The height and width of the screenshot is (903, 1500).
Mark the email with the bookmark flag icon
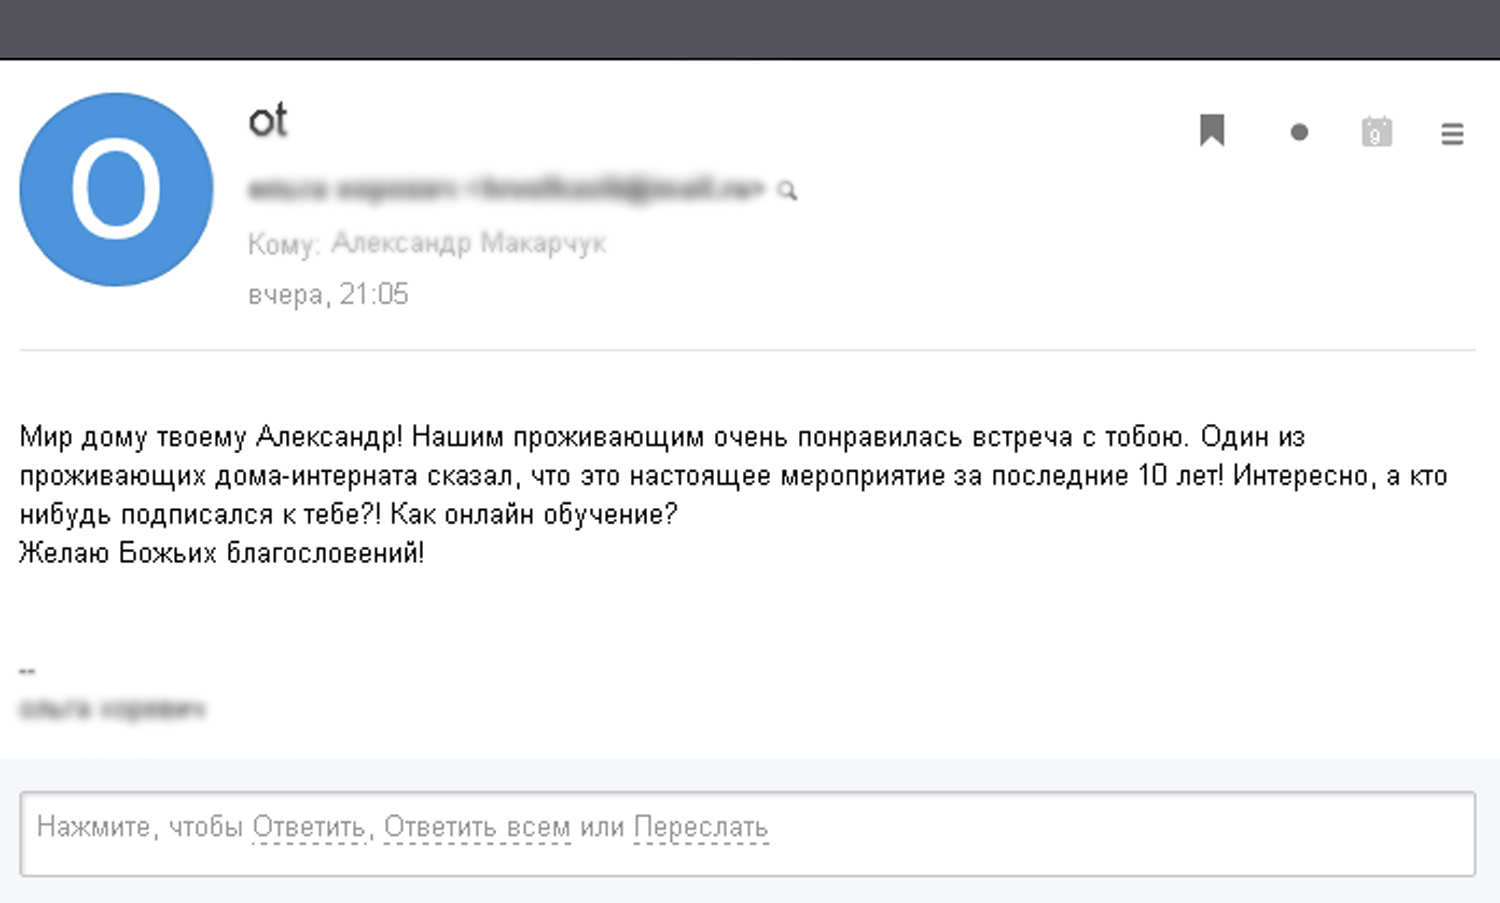pos(1212,130)
